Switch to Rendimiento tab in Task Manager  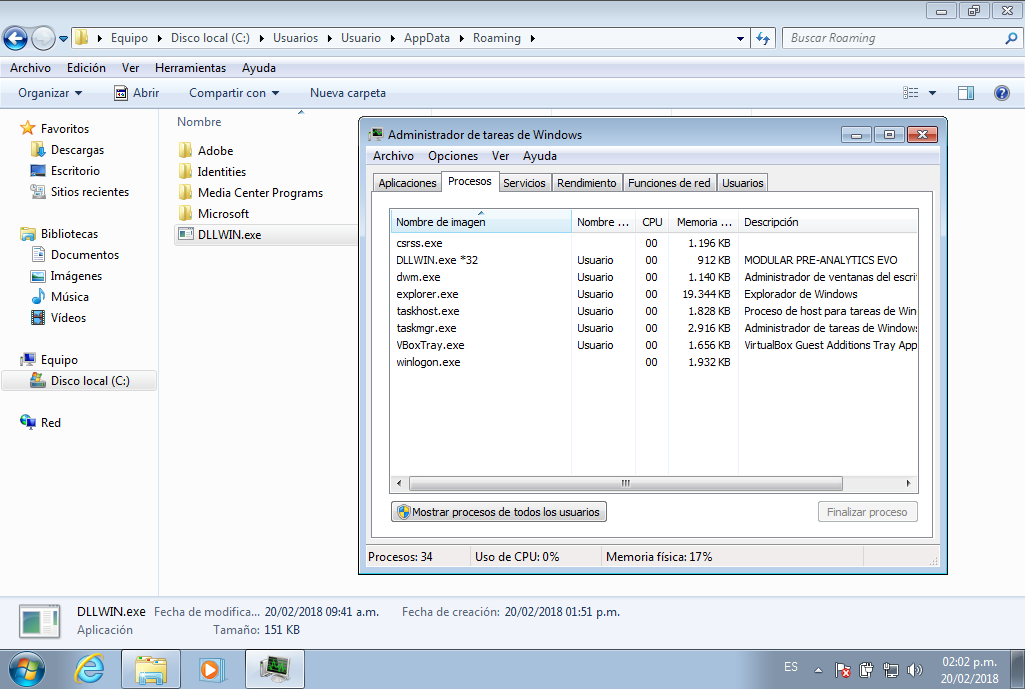click(587, 183)
